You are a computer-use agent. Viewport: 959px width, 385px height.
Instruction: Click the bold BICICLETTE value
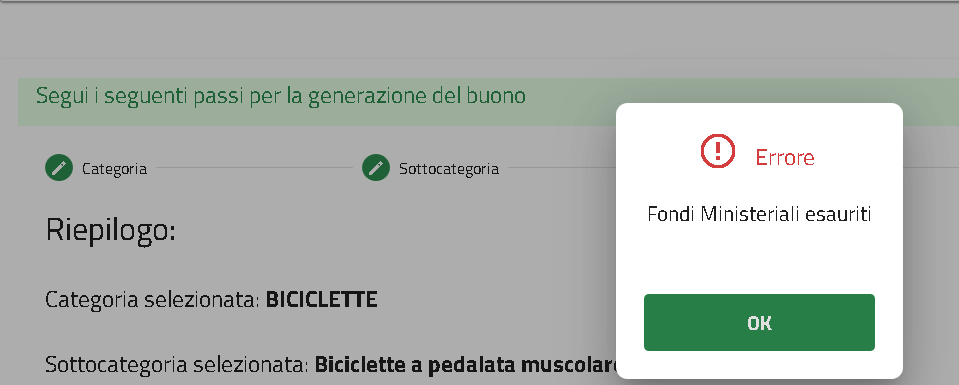(321, 300)
